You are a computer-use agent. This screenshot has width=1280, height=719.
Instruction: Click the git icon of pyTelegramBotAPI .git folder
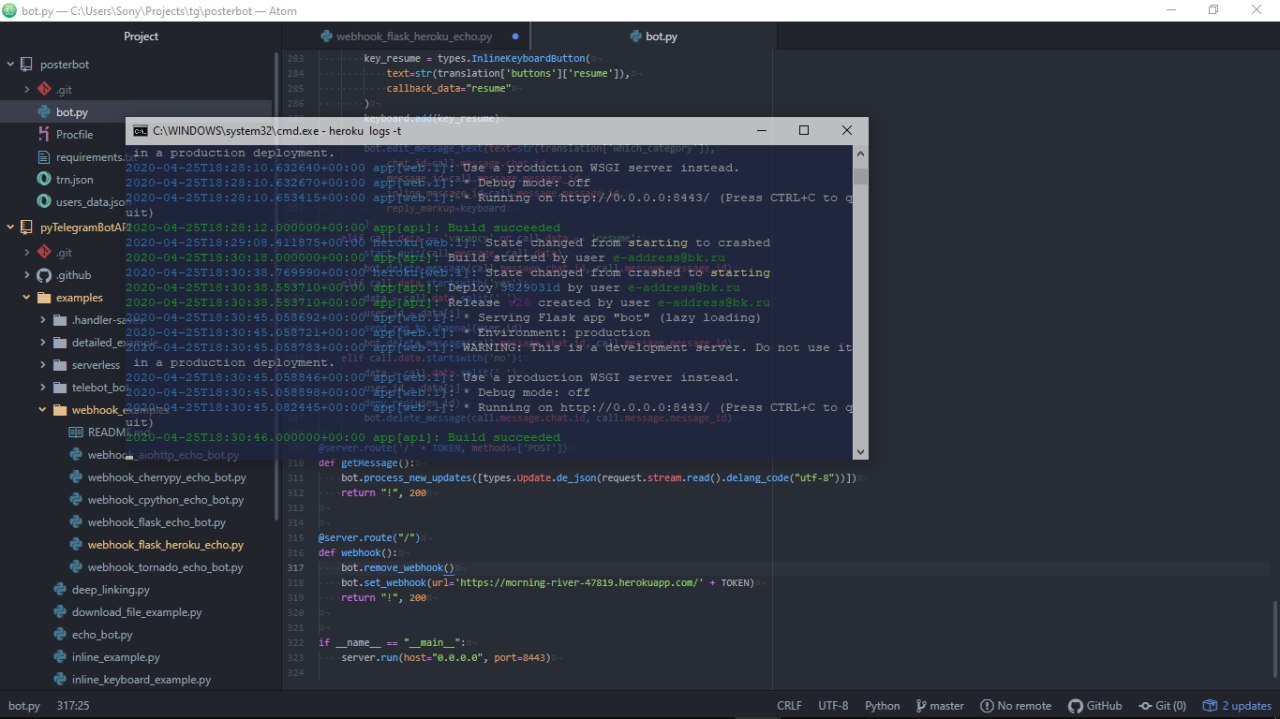[x=44, y=253]
